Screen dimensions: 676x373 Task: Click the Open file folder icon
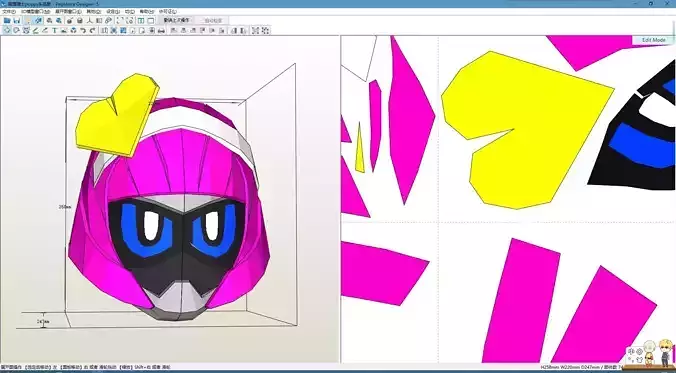[7, 21]
